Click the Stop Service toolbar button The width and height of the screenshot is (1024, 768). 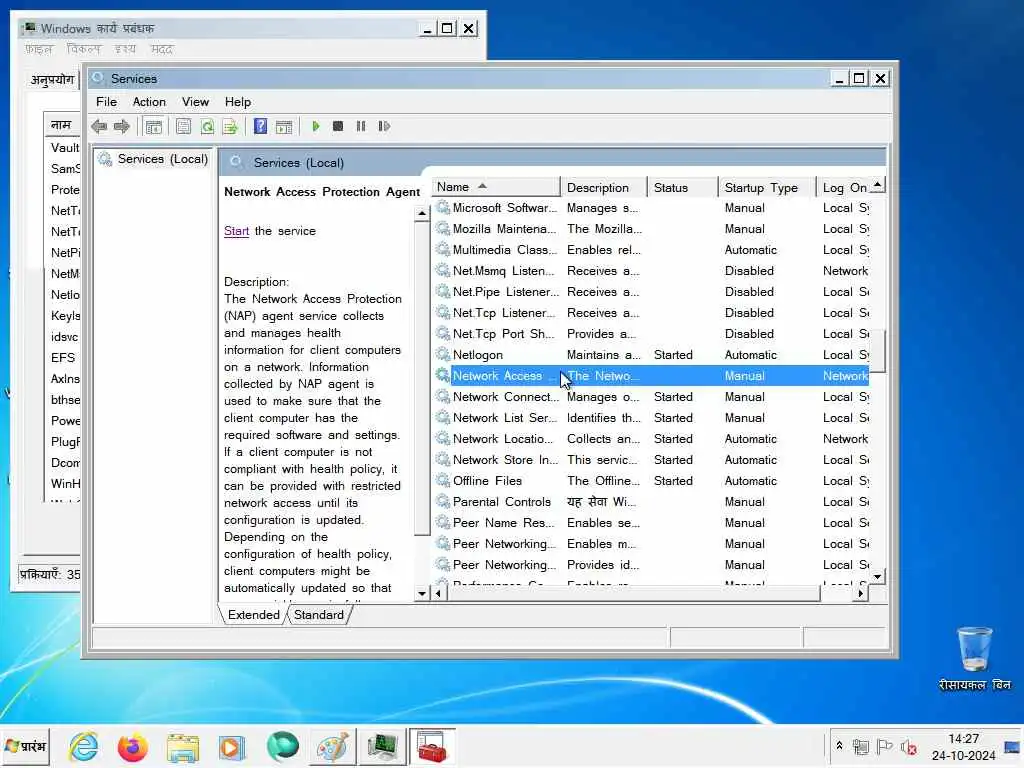pyautogui.click(x=338, y=126)
